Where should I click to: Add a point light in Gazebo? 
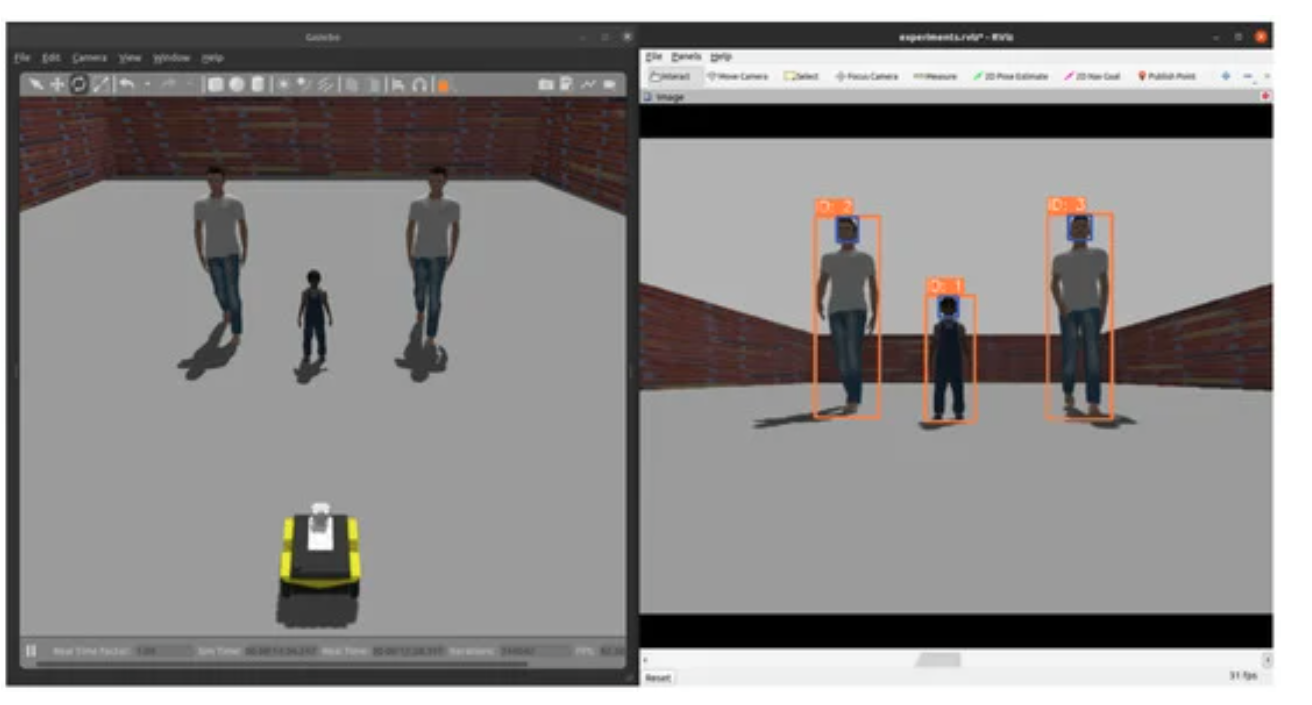click(x=283, y=85)
